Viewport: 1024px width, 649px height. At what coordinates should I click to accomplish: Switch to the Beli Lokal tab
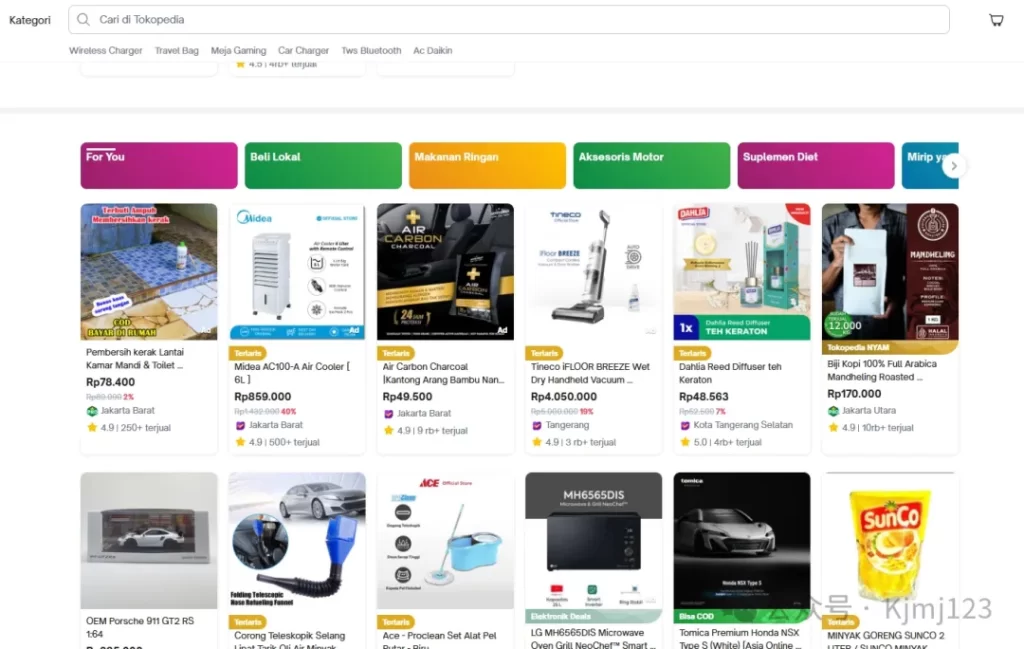323,166
